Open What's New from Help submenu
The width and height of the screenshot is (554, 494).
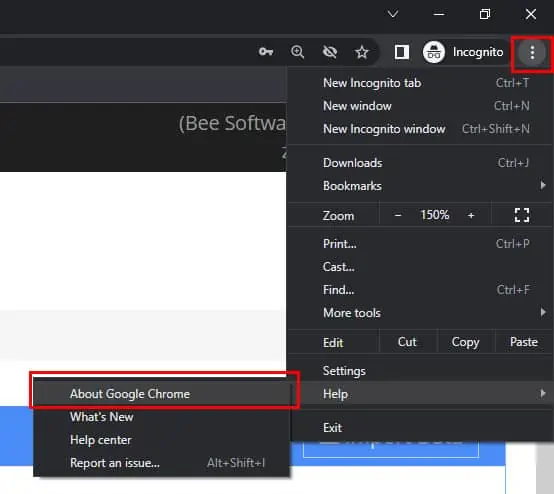click(x=162, y=417)
